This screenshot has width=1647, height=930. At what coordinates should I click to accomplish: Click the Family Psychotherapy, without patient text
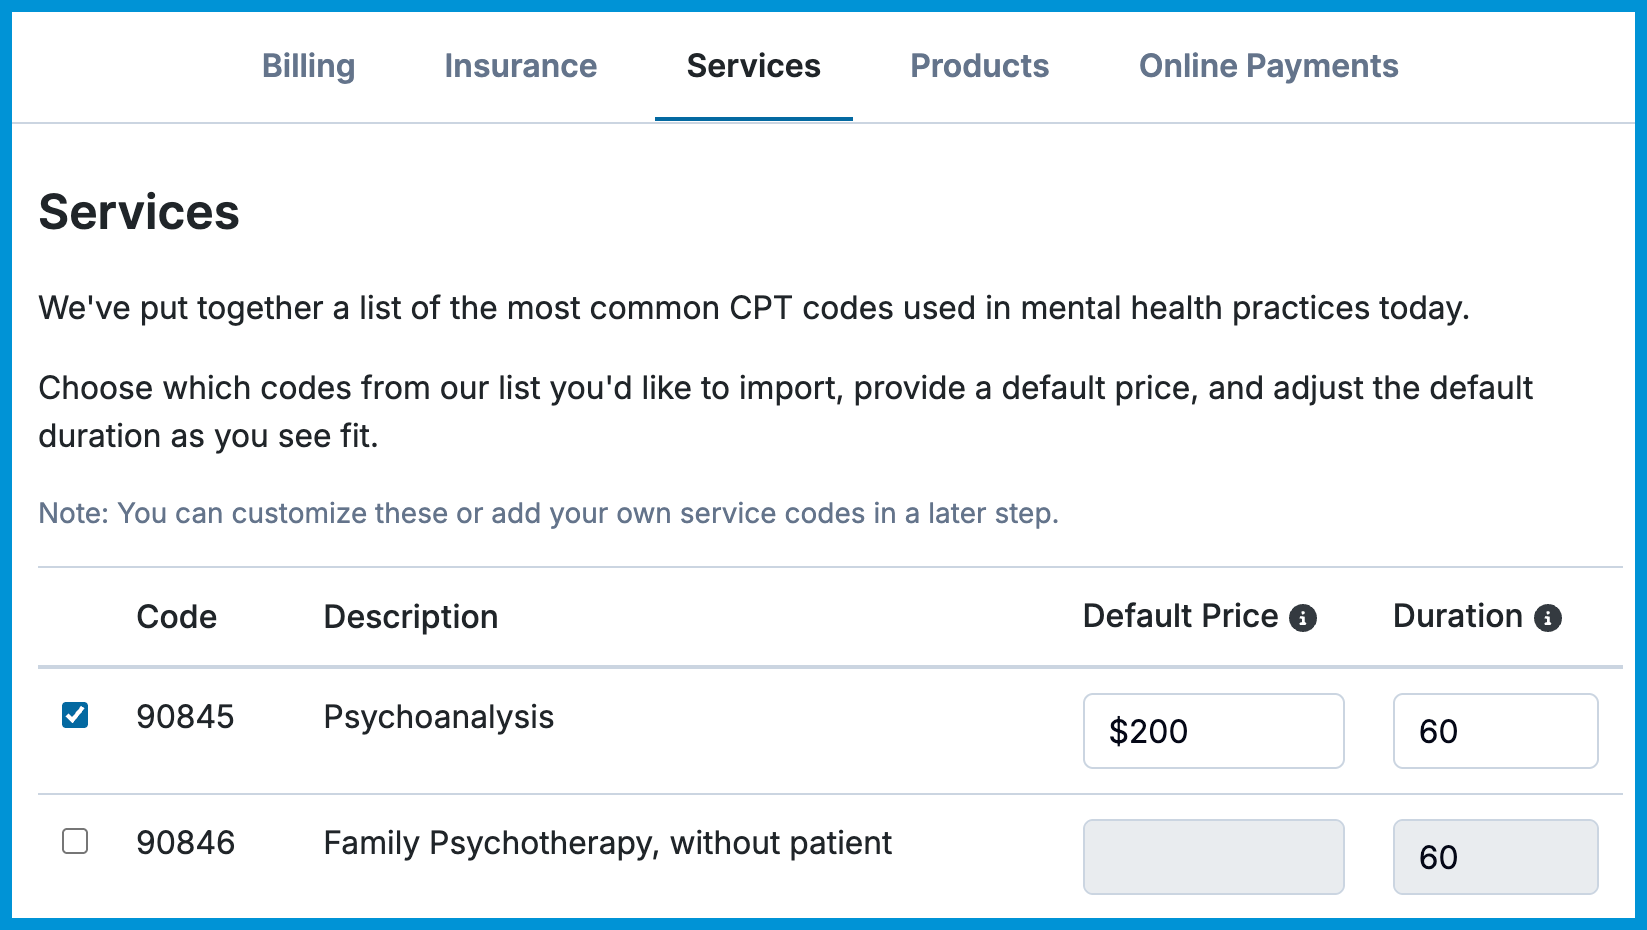pyautogui.click(x=607, y=843)
